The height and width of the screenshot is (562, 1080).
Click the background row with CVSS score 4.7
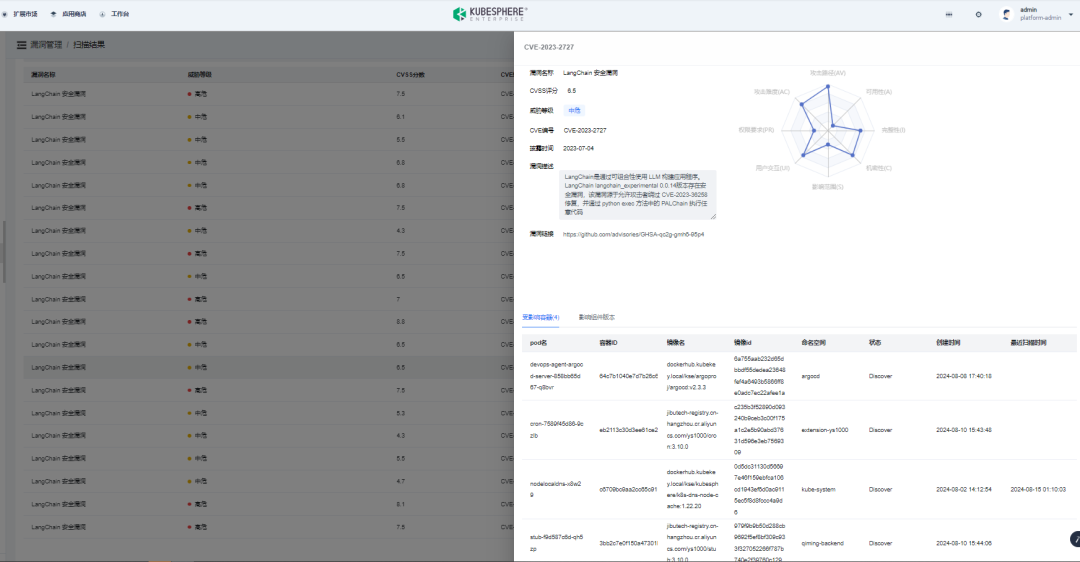[269, 481]
